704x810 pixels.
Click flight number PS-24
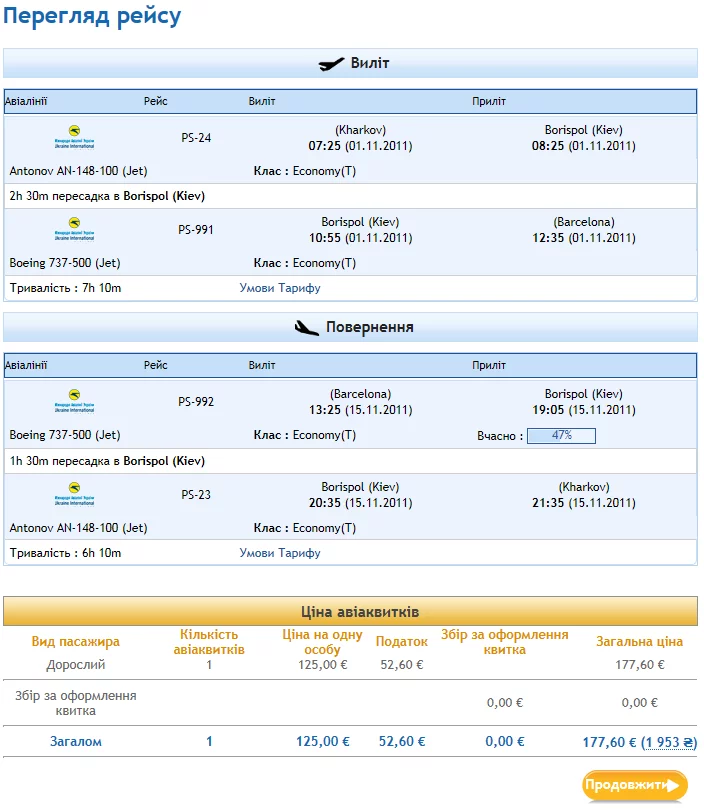[196, 137]
